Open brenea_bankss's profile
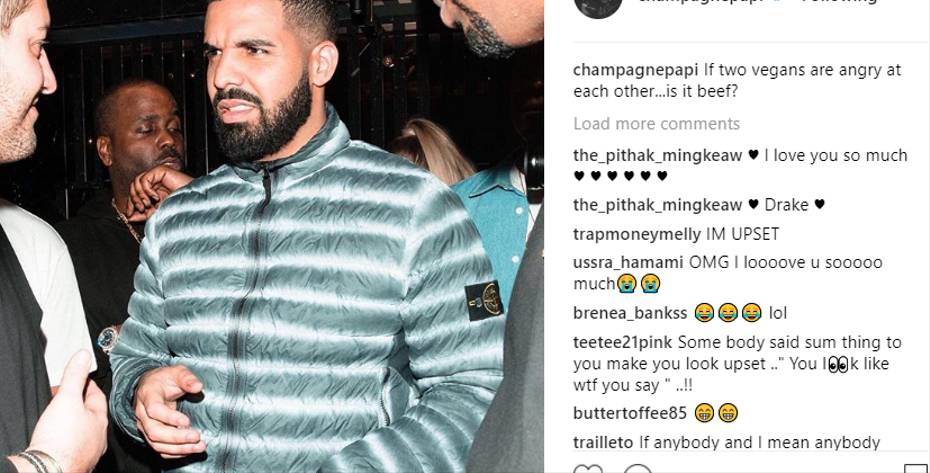The width and height of the screenshot is (930, 473). (630, 313)
